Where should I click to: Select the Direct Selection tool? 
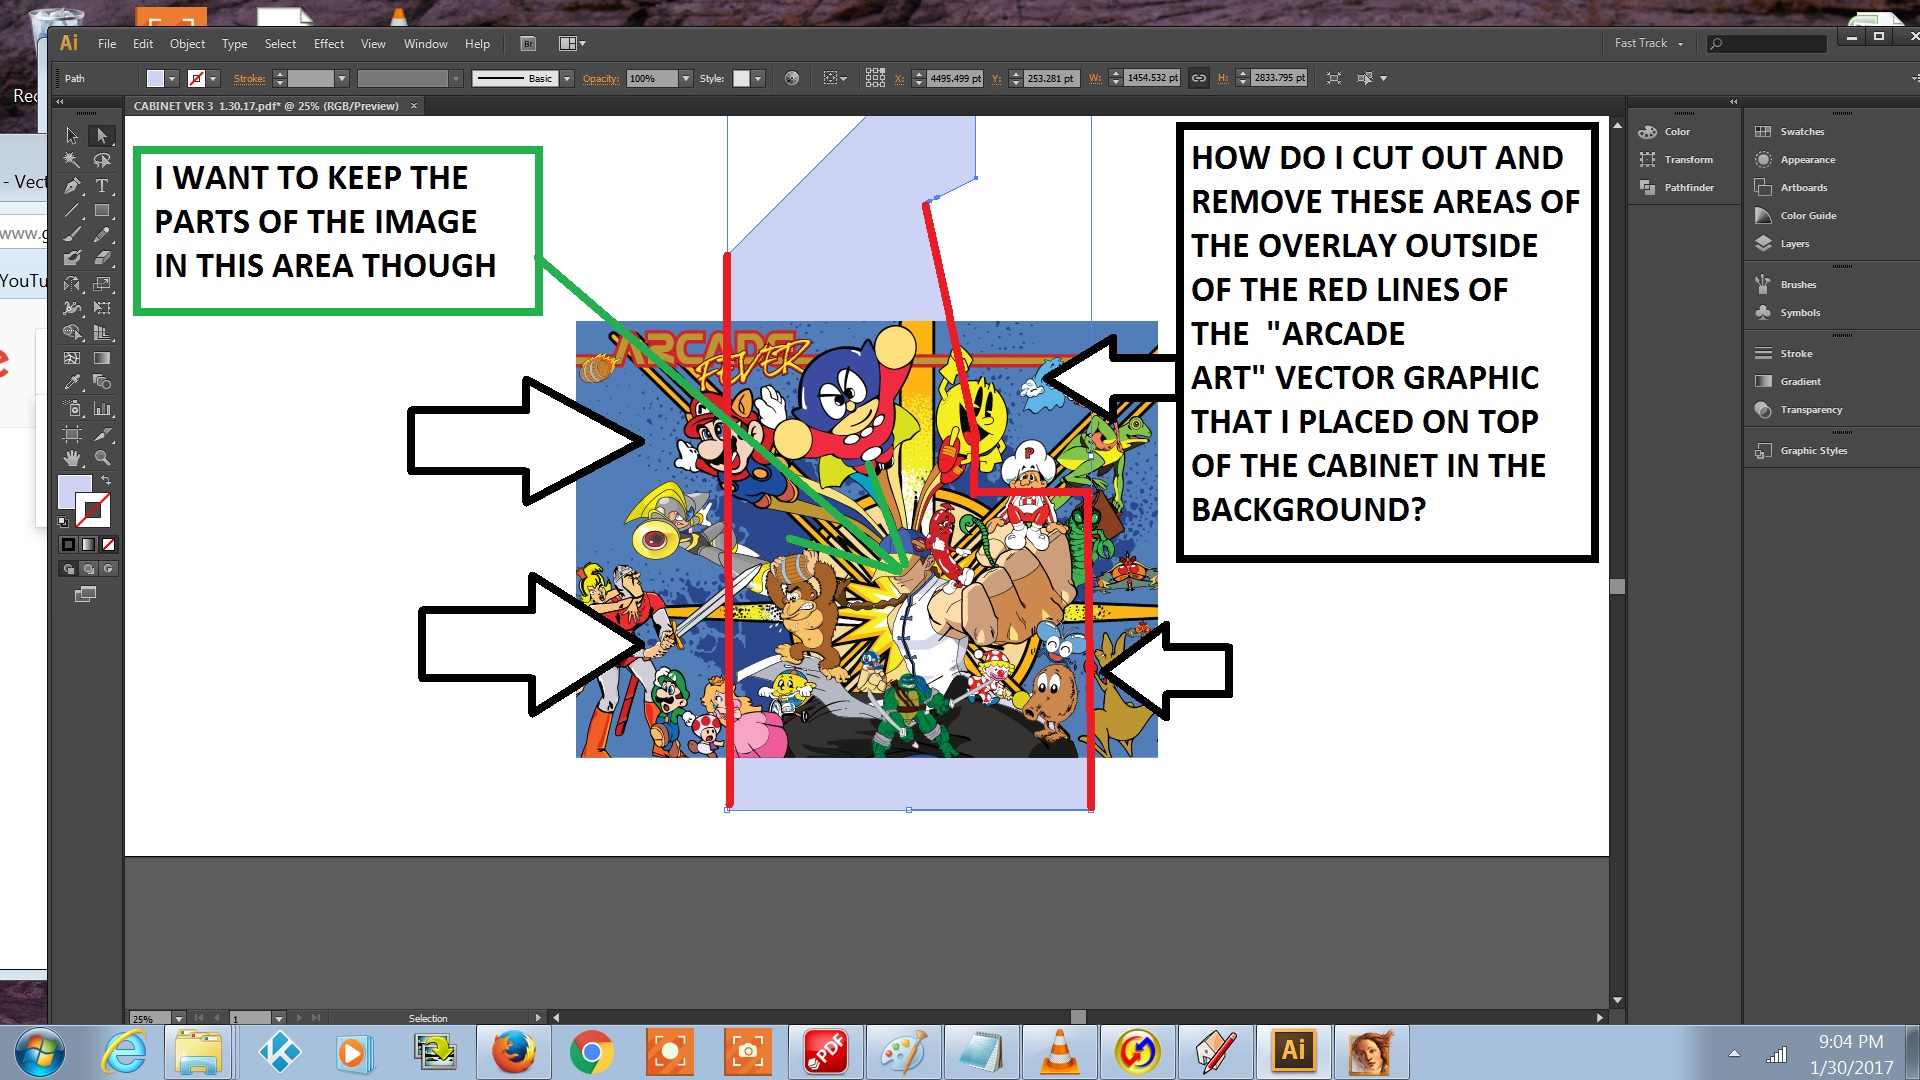coord(101,135)
